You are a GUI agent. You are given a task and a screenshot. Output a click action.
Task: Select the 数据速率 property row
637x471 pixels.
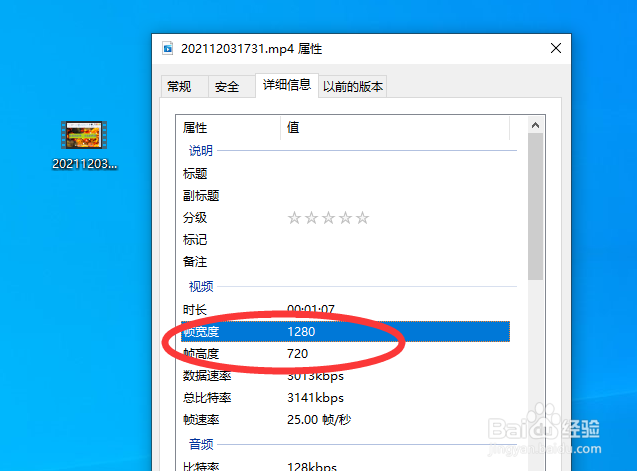[x=345, y=375]
